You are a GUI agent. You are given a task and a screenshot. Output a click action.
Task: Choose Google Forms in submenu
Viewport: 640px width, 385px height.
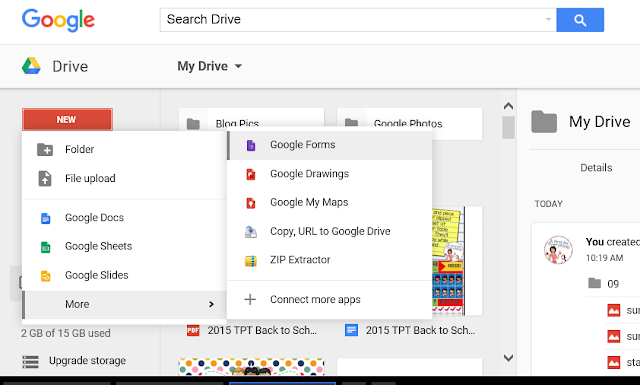tap(329, 145)
